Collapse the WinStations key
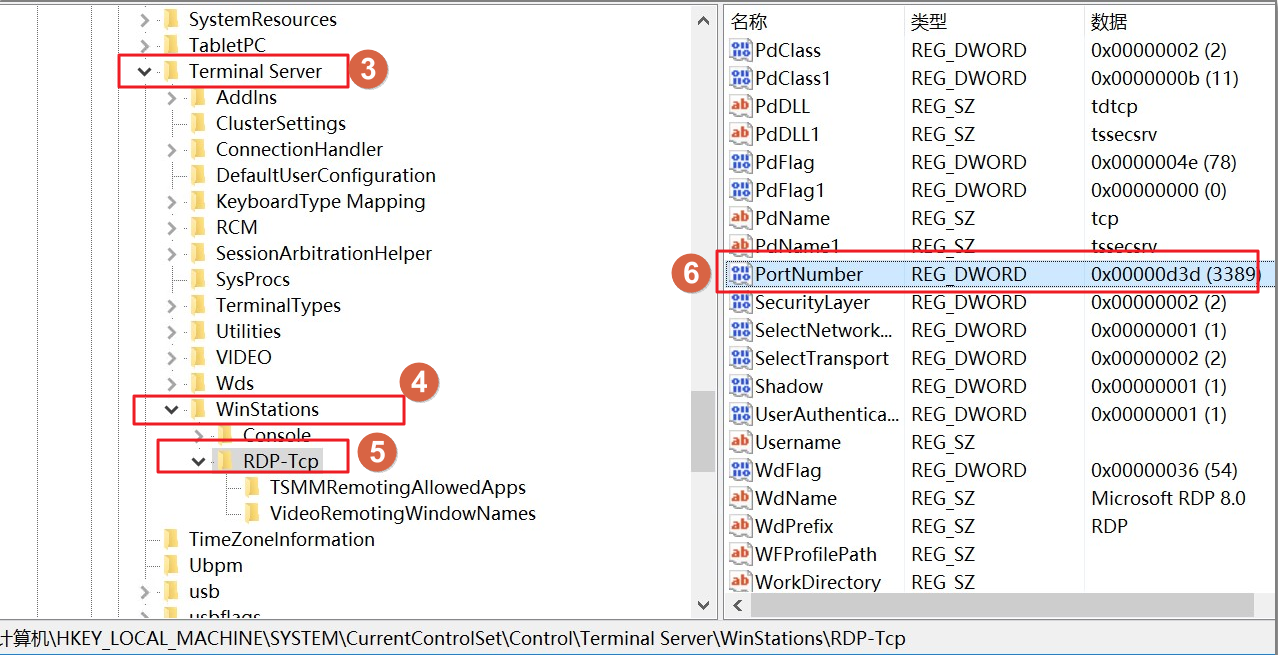1278x655 pixels. [x=172, y=409]
